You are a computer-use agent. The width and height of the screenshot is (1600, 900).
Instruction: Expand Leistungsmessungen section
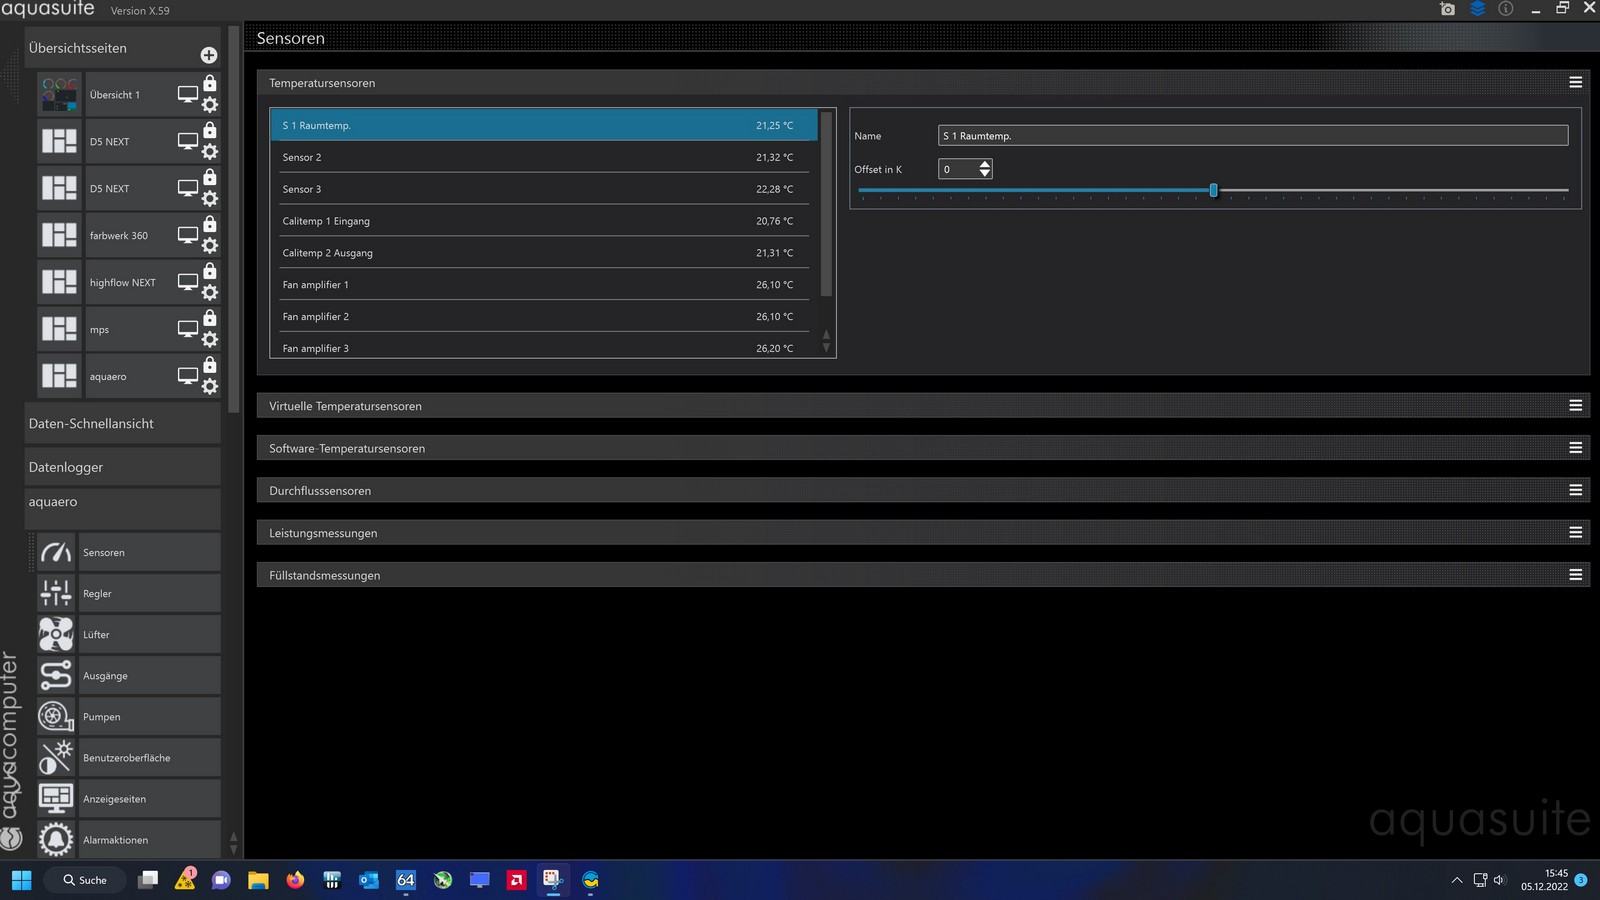pos(923,533)
